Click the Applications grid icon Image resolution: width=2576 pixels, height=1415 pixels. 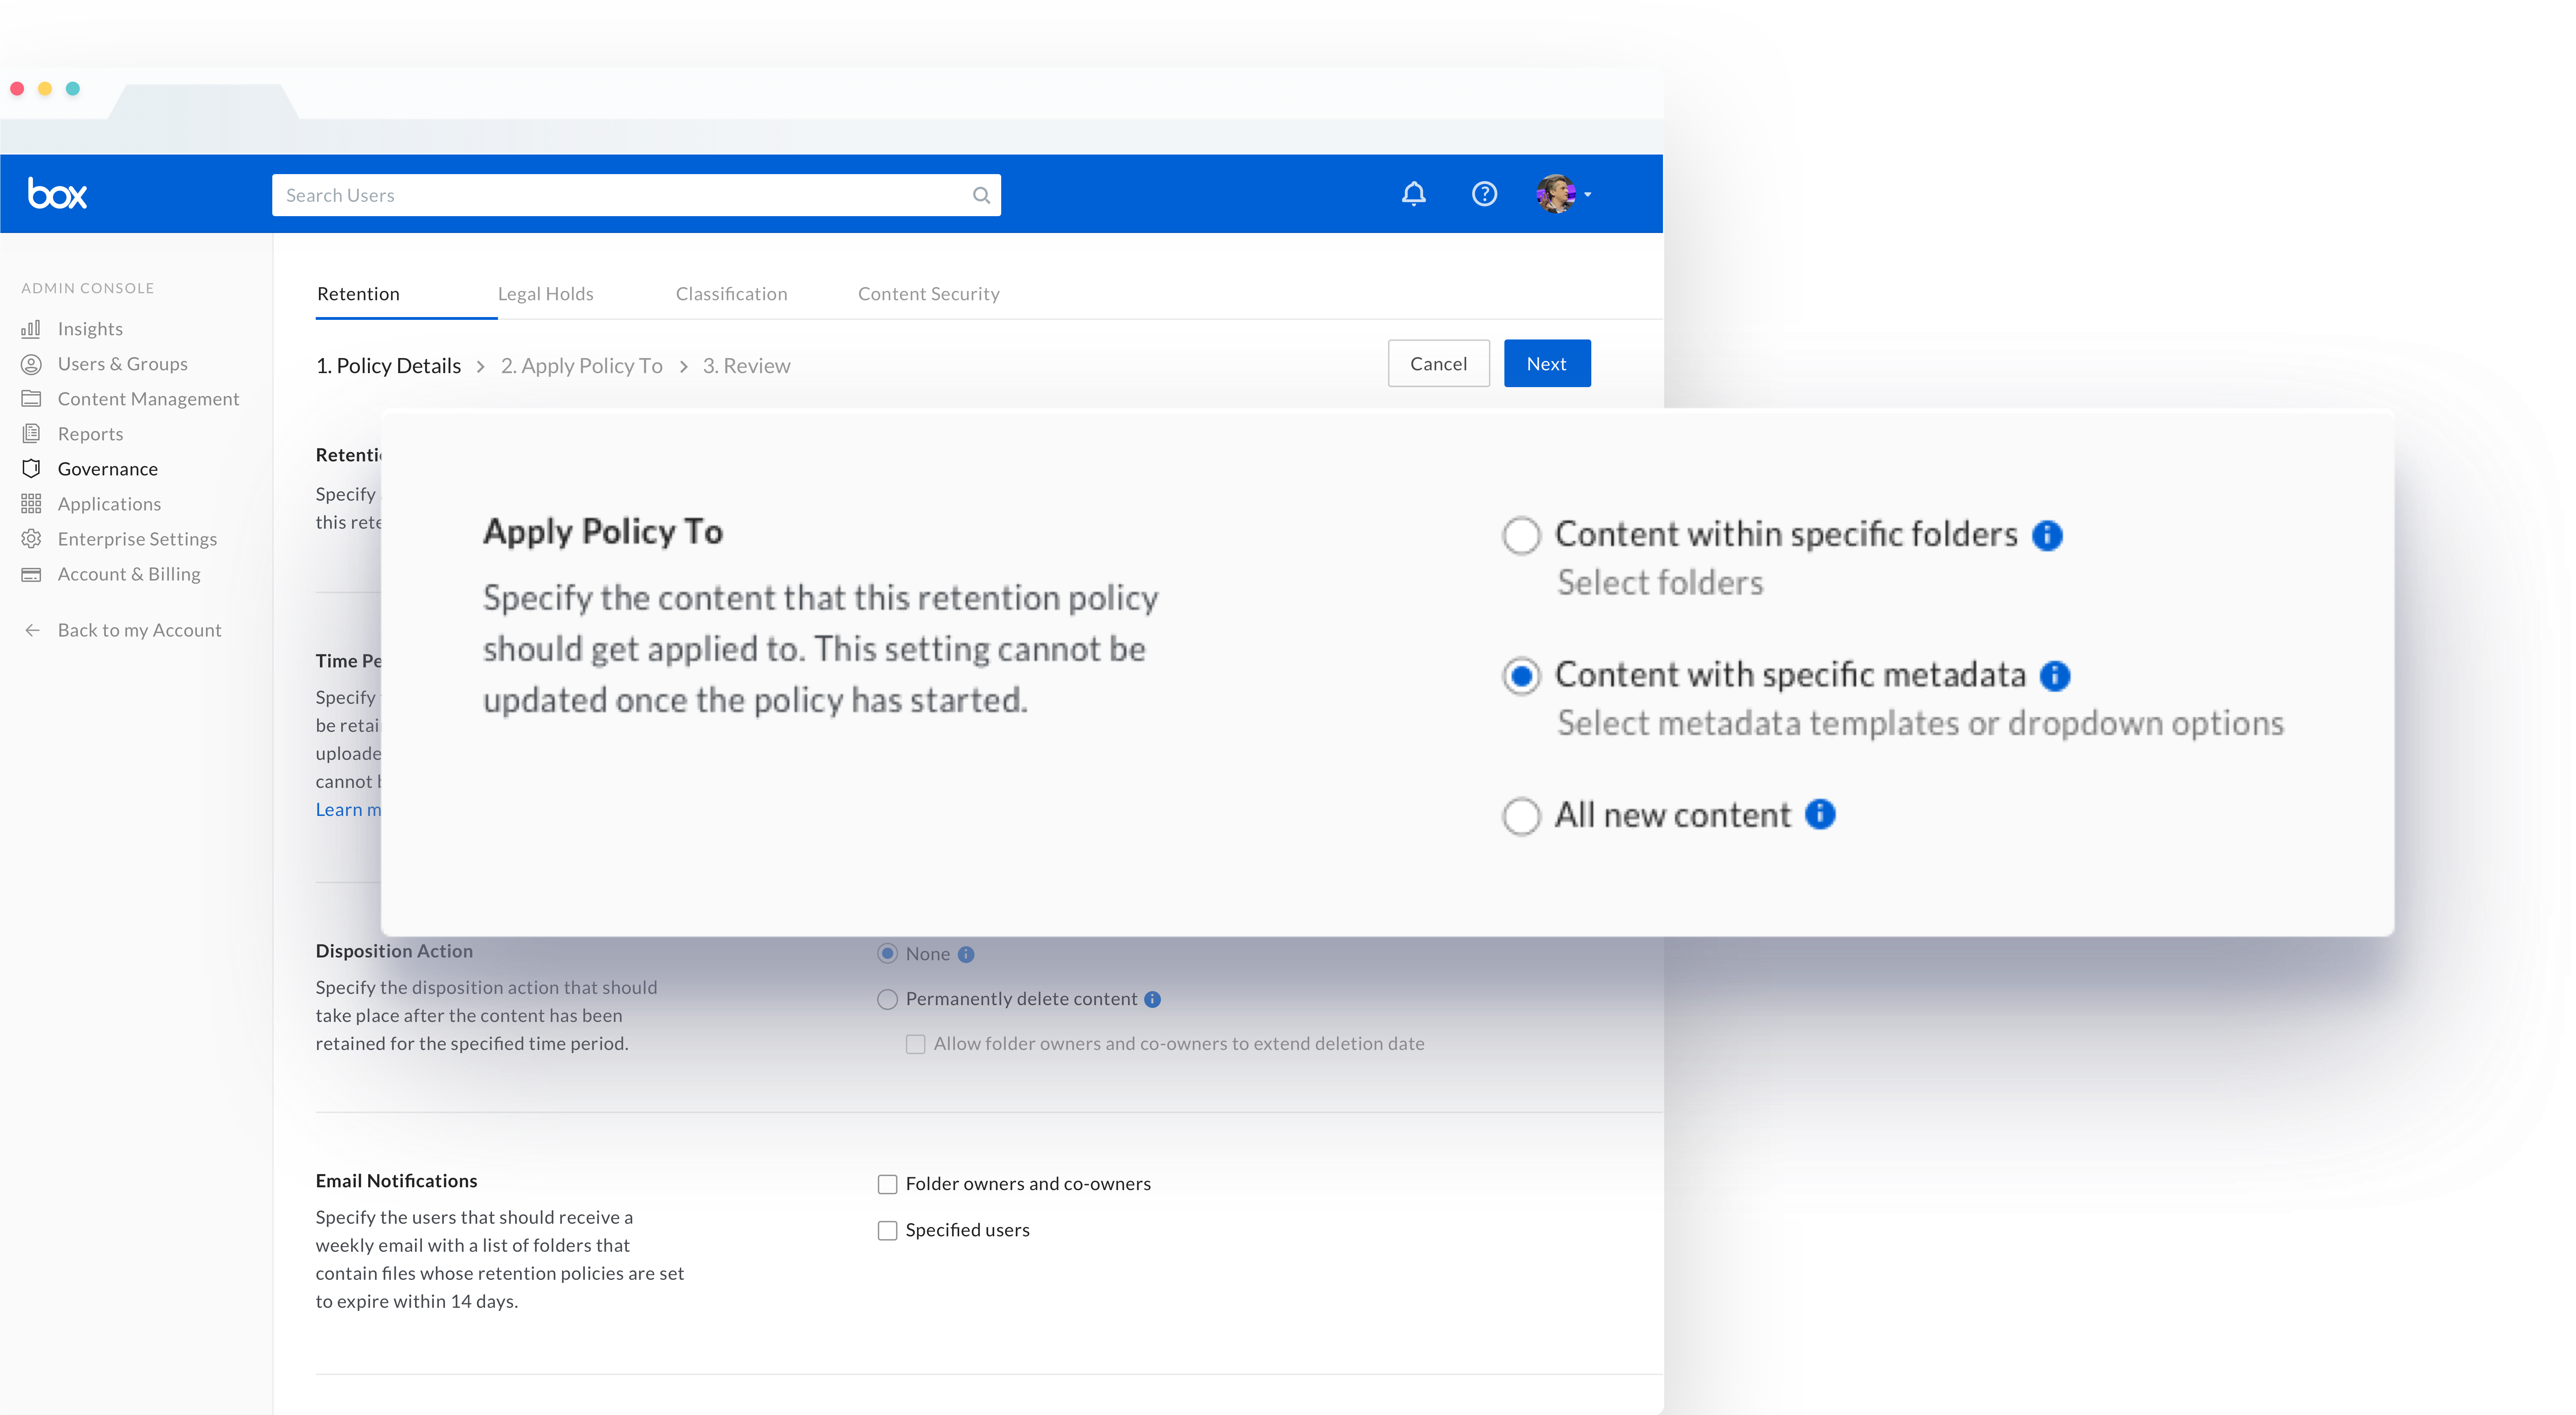[31, 504]
